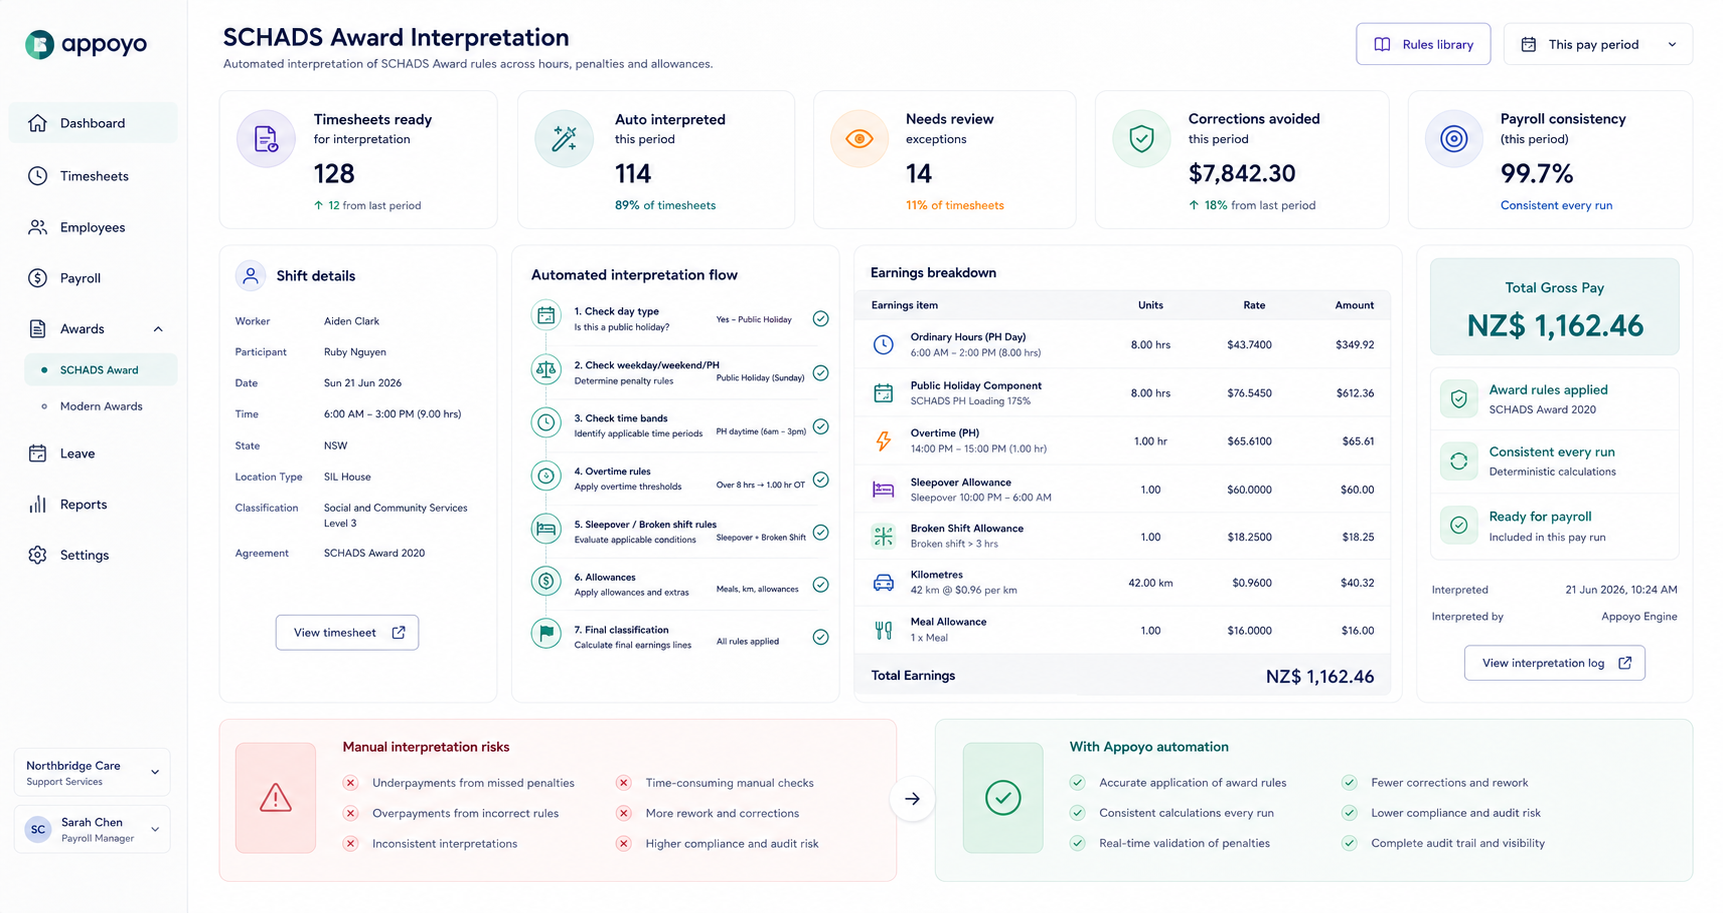Click the scales icon for weekday/weekend/PH step
The height and width of the screenshot is (913, 1723).
click(546, 370)
